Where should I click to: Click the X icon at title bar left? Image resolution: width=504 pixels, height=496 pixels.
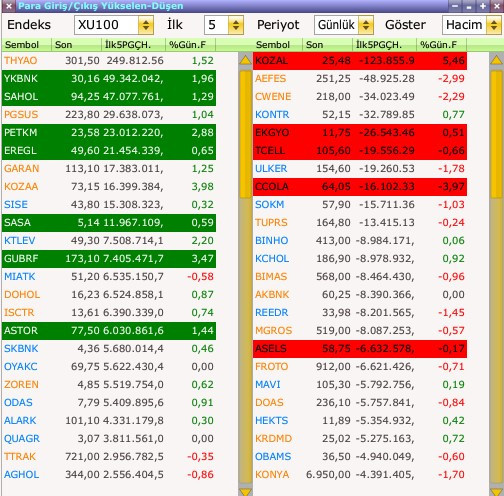click(9, 6)
